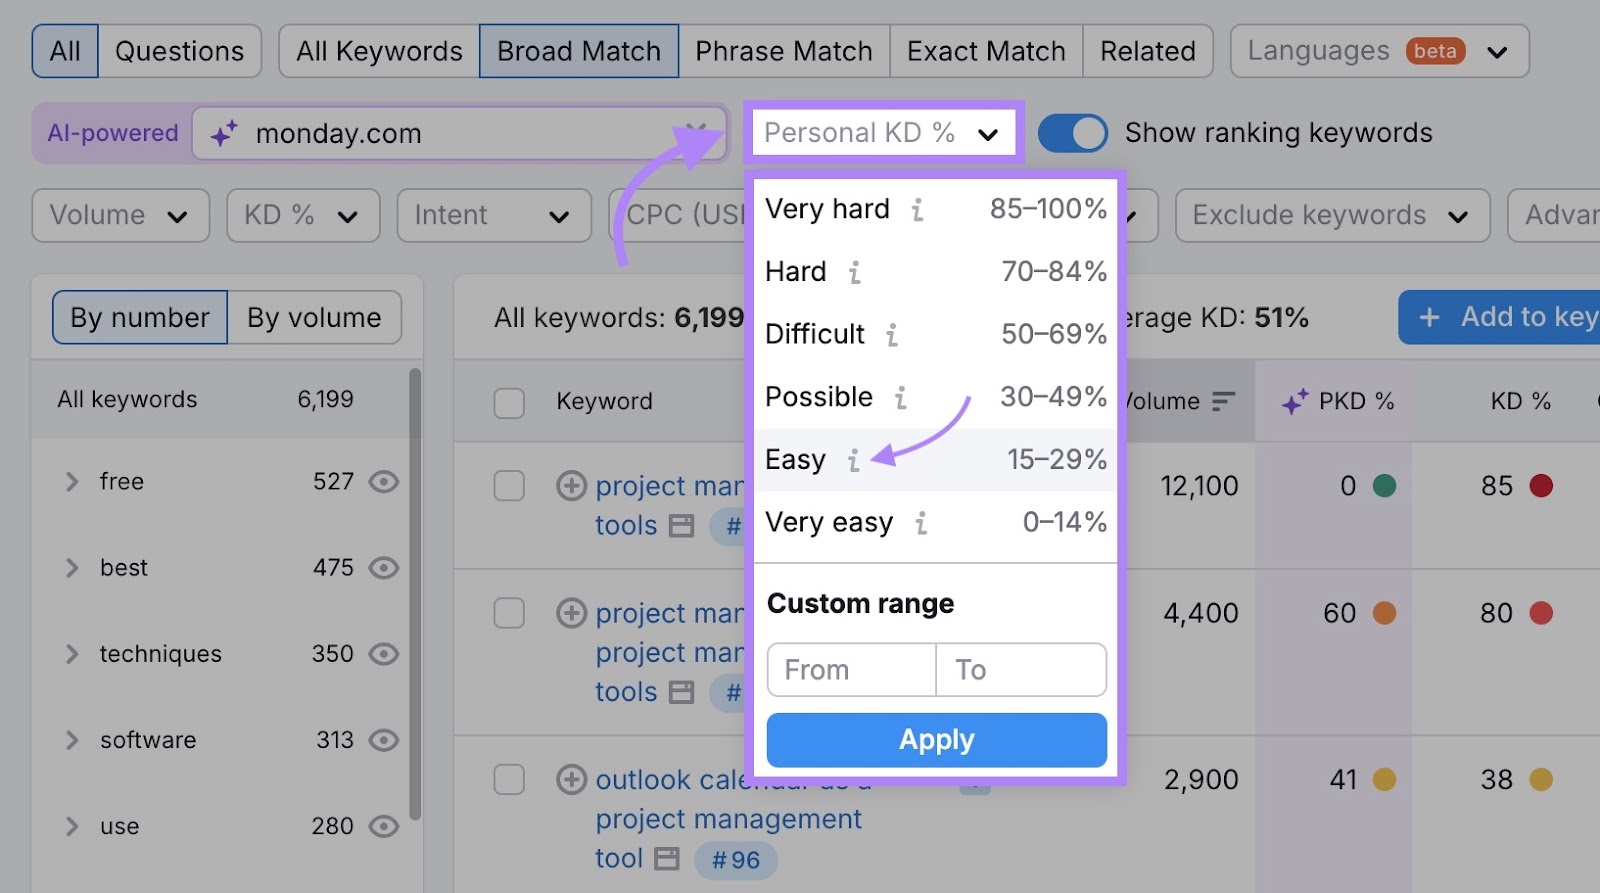
Task: Click the info icon next to Easy difficulty
Action: pos(853,460)
